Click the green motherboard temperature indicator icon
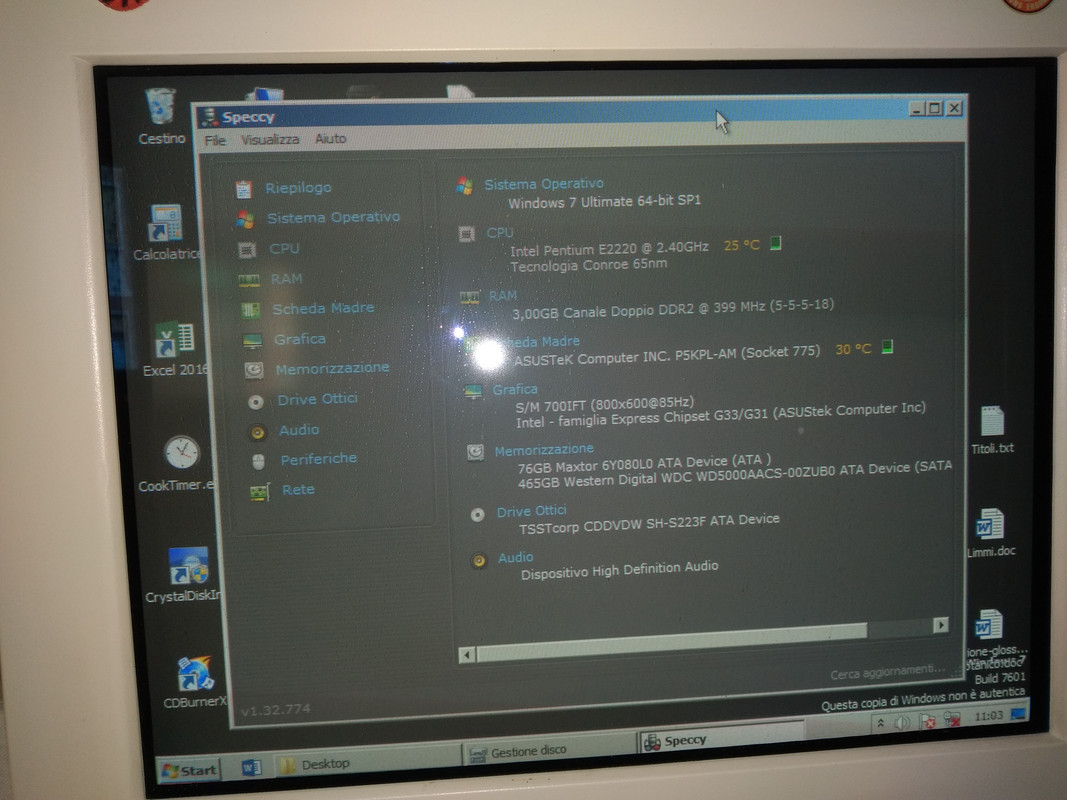This screenshot has height=800, width=1067. [887, 347]
